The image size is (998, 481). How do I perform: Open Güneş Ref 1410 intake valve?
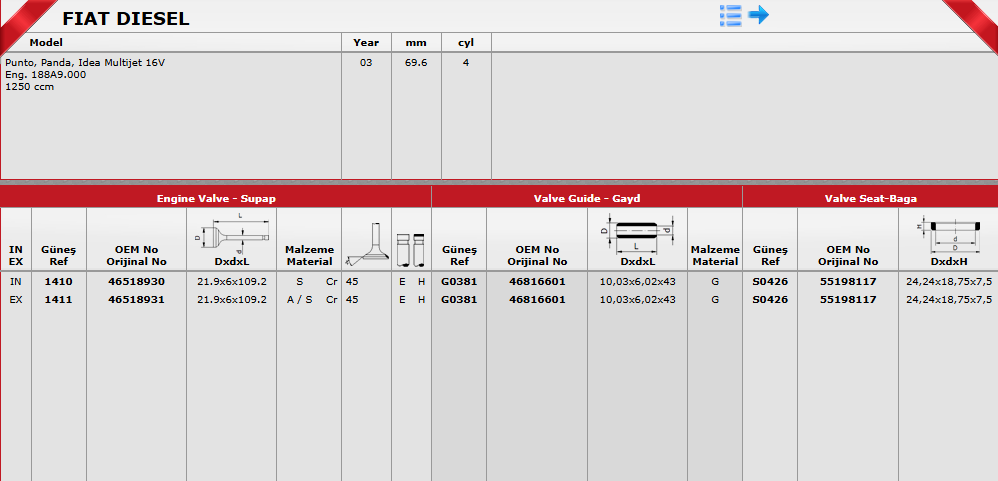click(59, 282)
